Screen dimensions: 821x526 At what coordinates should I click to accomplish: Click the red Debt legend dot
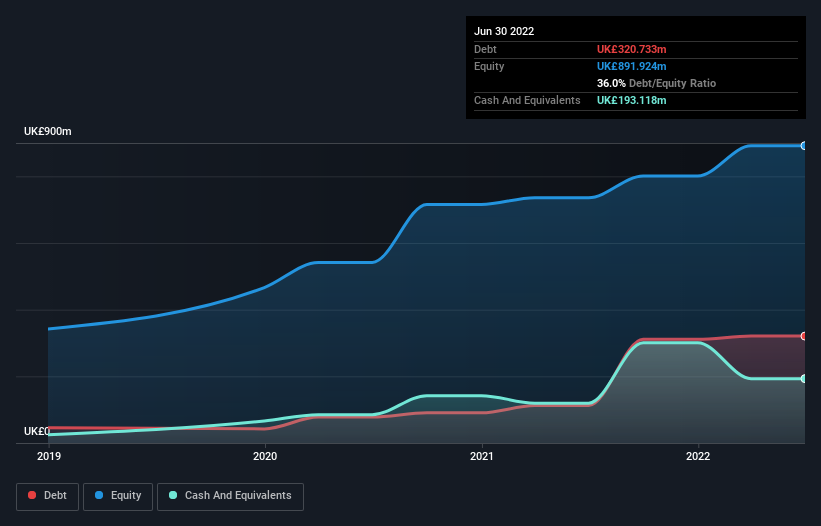(32, 495)
